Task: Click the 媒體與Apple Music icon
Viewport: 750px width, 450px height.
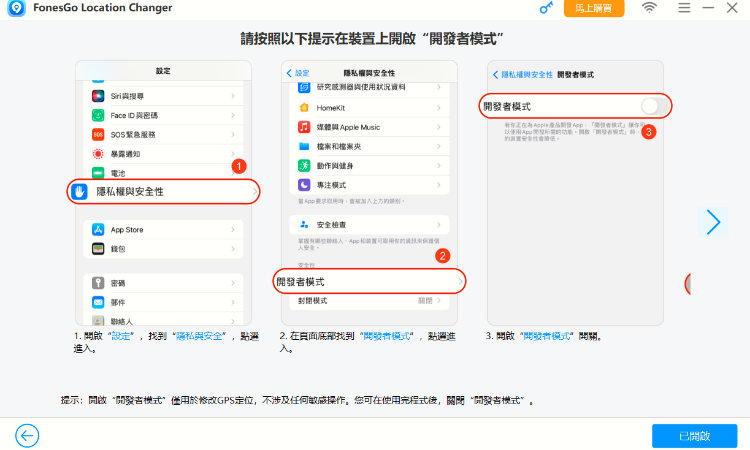Action: pos(304,127)
